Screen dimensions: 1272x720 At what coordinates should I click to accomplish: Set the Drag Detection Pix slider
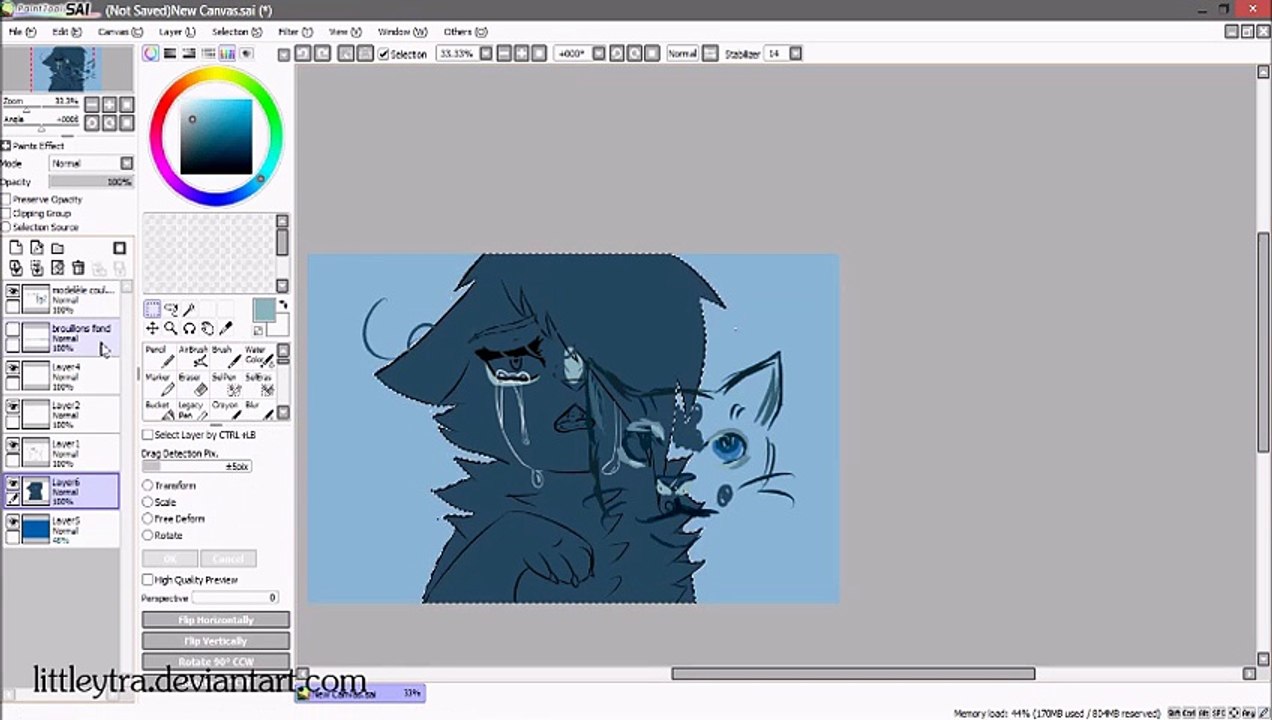coord(196,467)
